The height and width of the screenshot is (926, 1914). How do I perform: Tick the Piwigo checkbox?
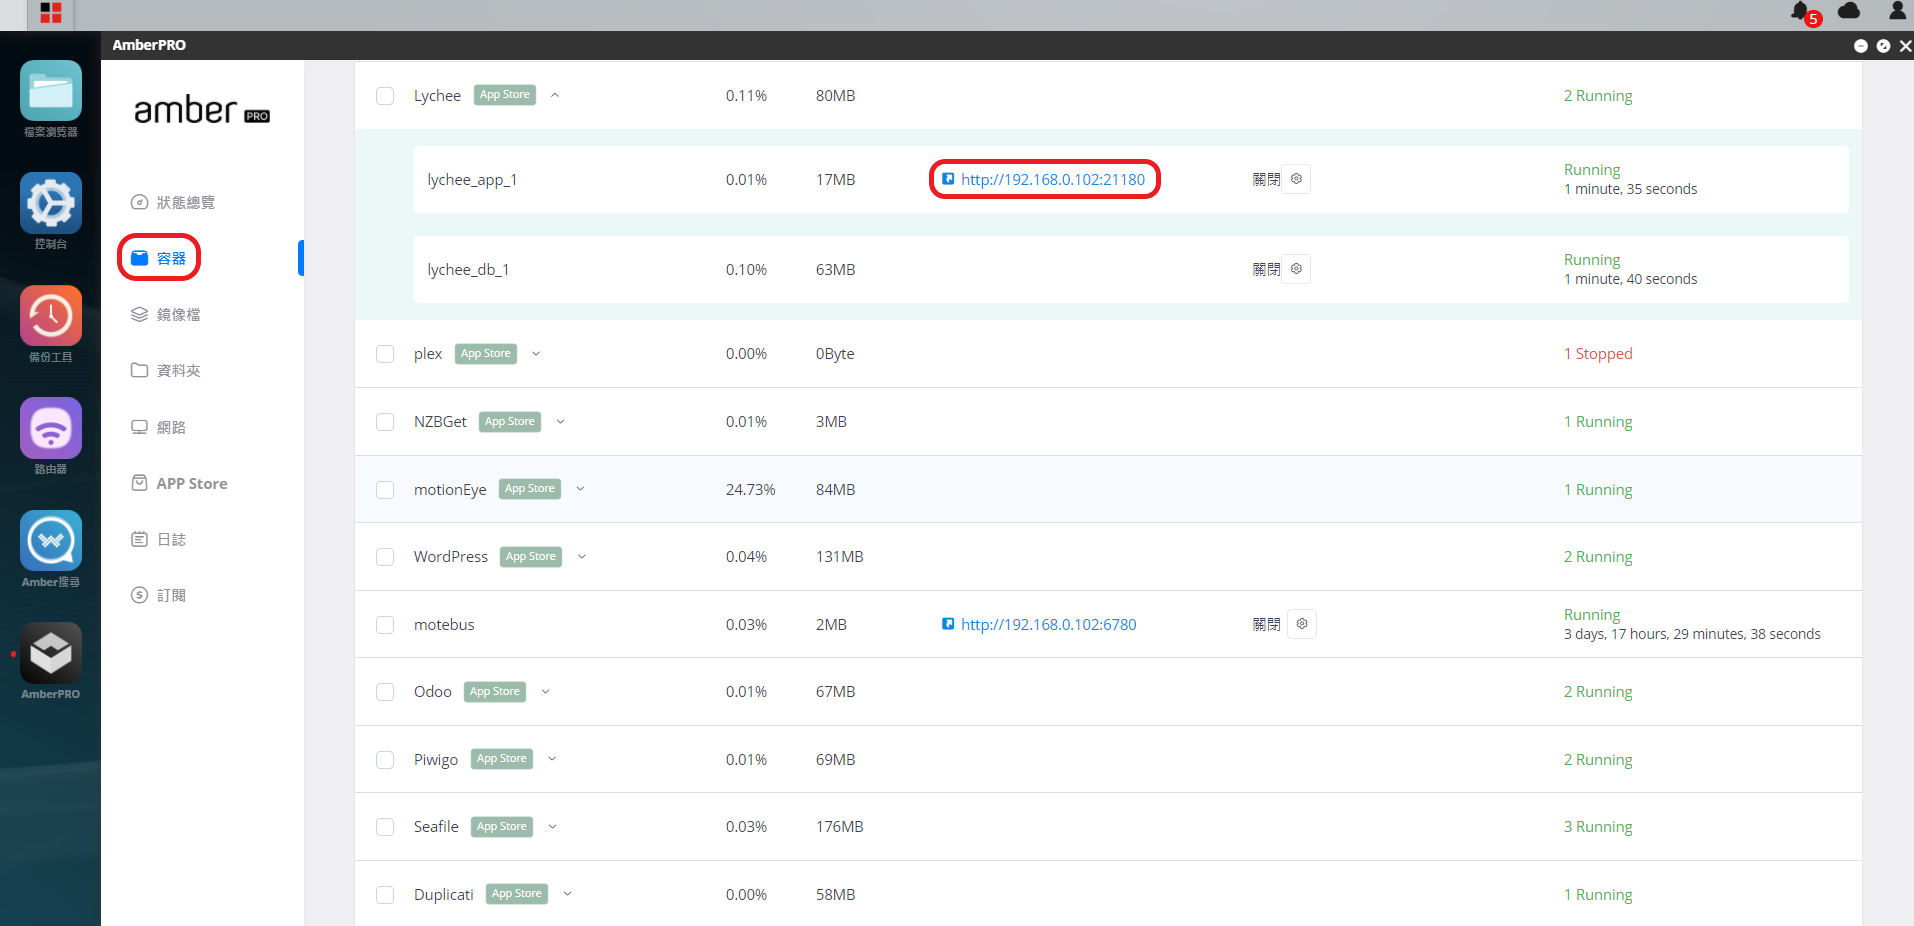click(x=385, y=760)
